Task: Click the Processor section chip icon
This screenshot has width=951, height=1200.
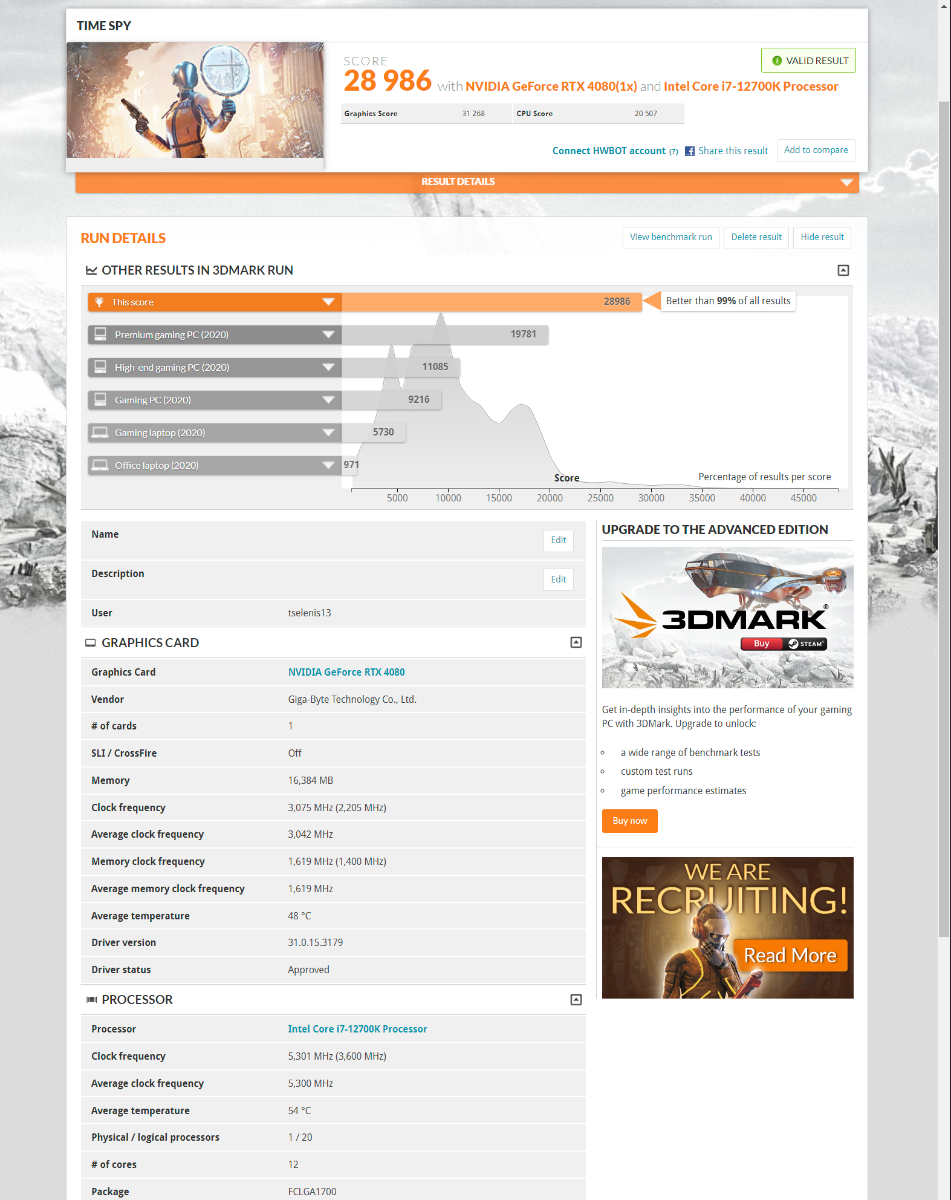Action: point(91,1000)
